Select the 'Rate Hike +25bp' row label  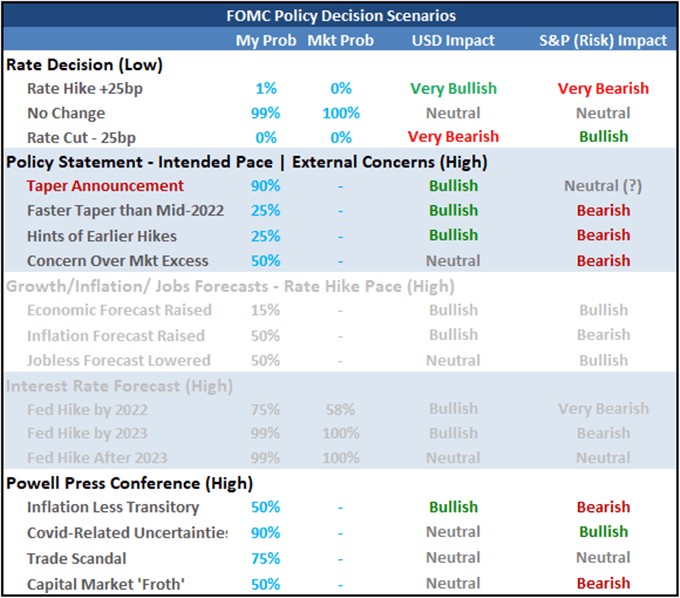tap(85, 89)
